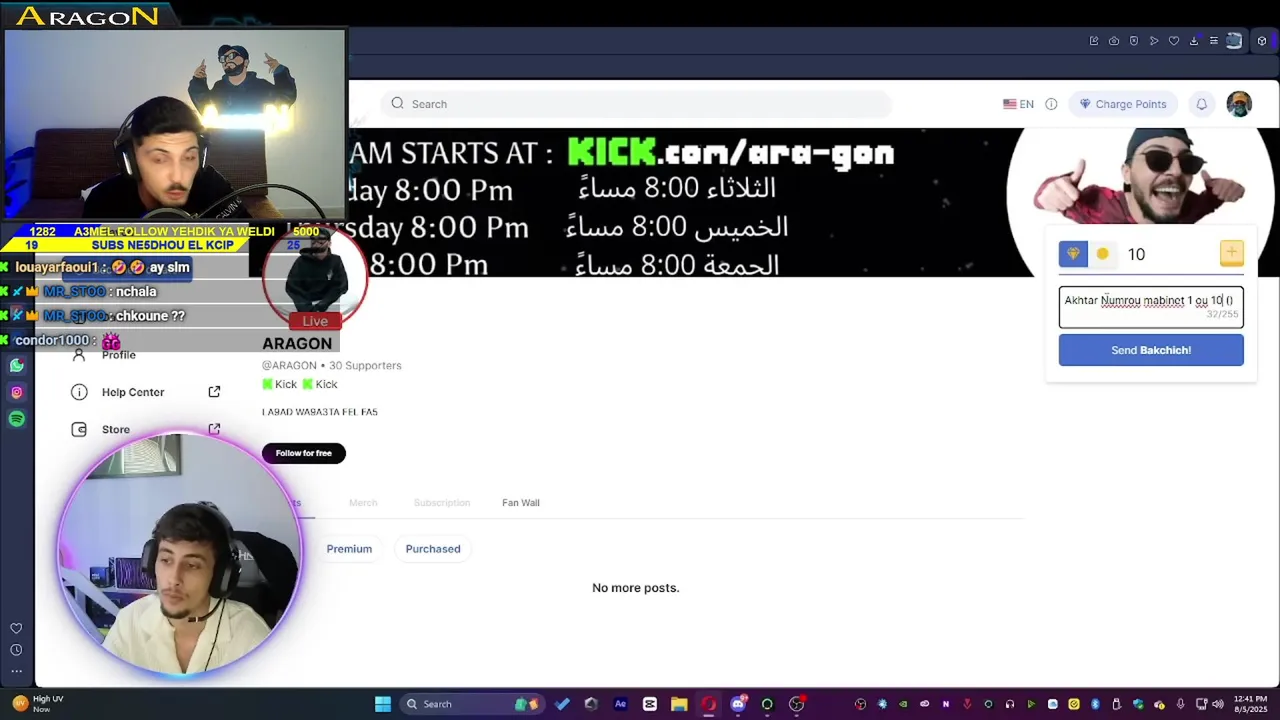Click the Windows taskbar Search box
The width and height of the screenshot is (1280, 720).
(471, 704)
